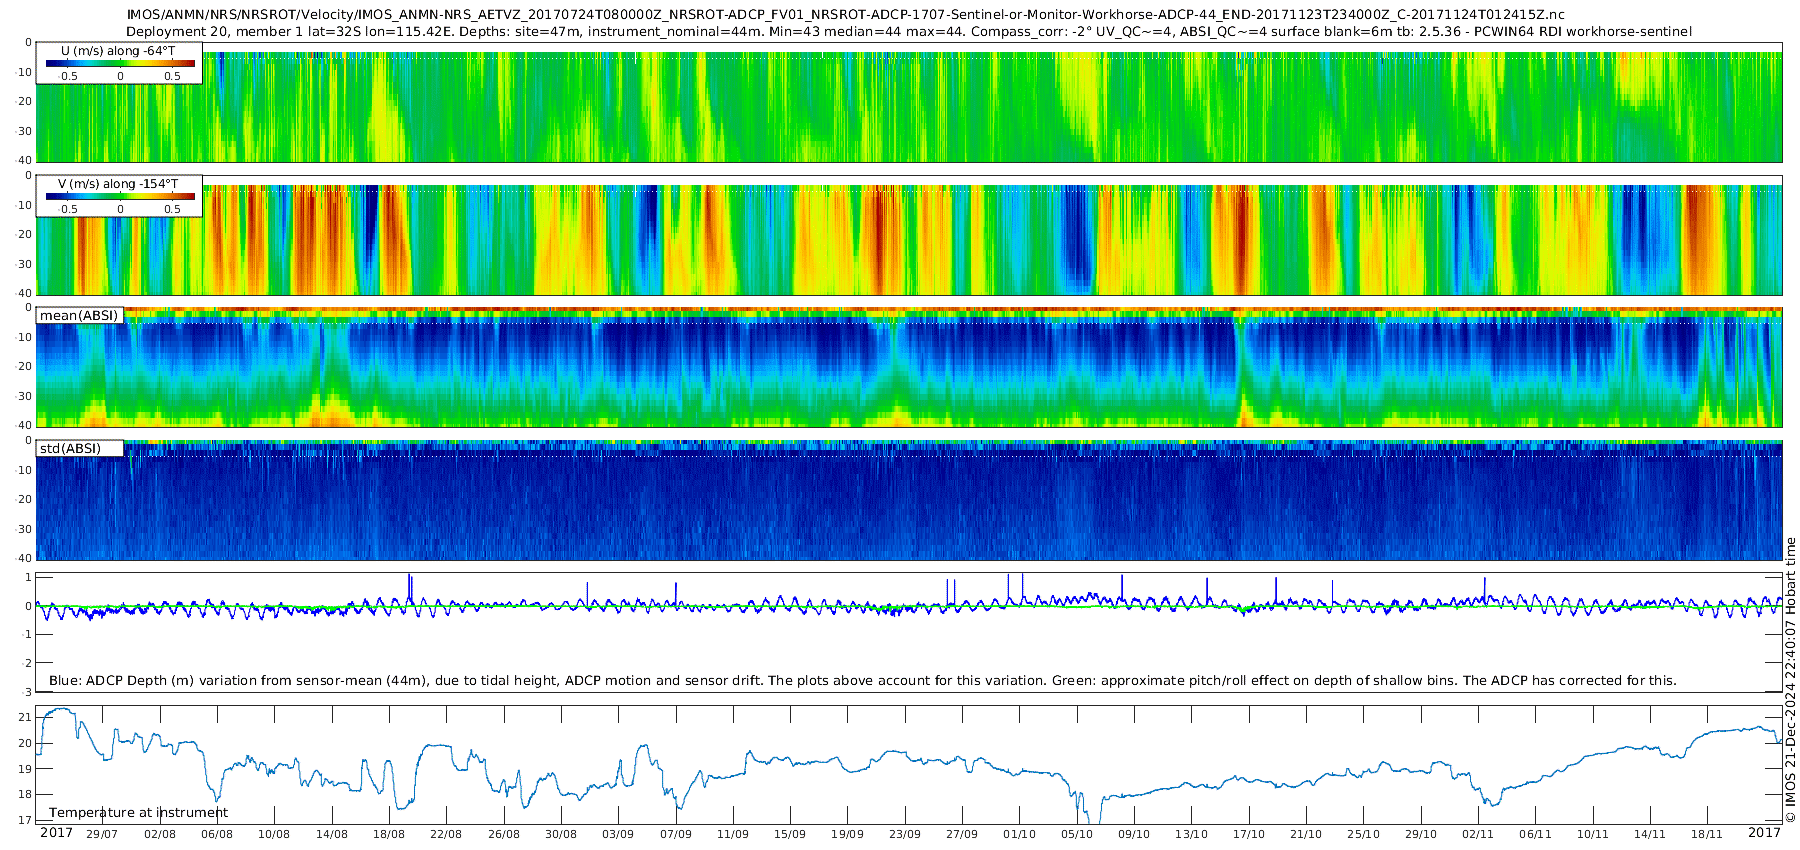Click the 'Temperature at instrument' label
Screen dimensions: 1800x850
[138, 813]
